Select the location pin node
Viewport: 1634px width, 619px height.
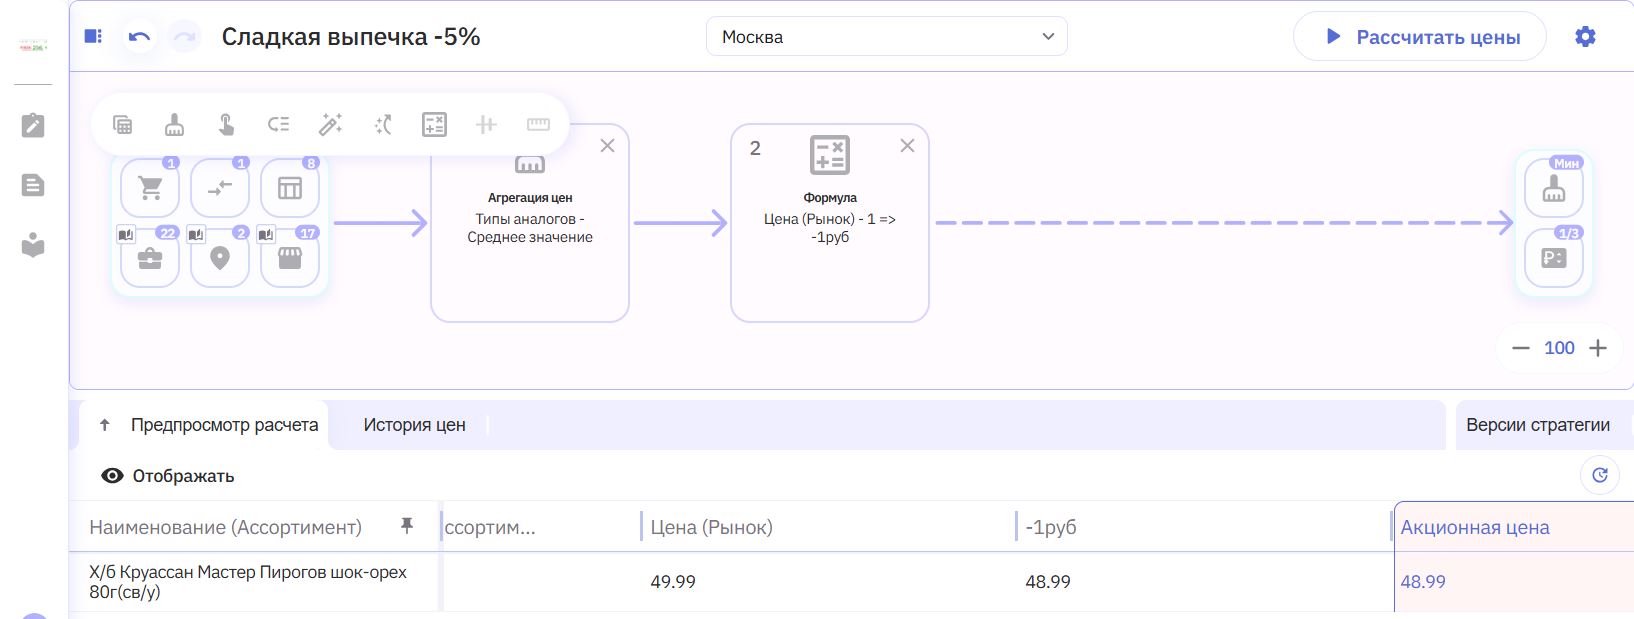pyautogui.click(x=220, y=258)
